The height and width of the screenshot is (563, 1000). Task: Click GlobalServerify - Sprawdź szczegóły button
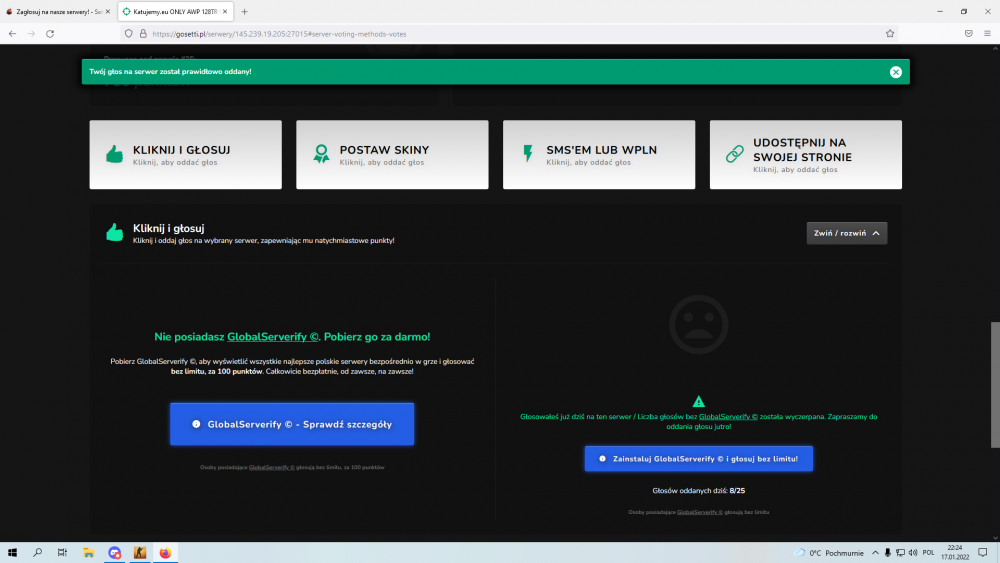click(x=292, y=424)
